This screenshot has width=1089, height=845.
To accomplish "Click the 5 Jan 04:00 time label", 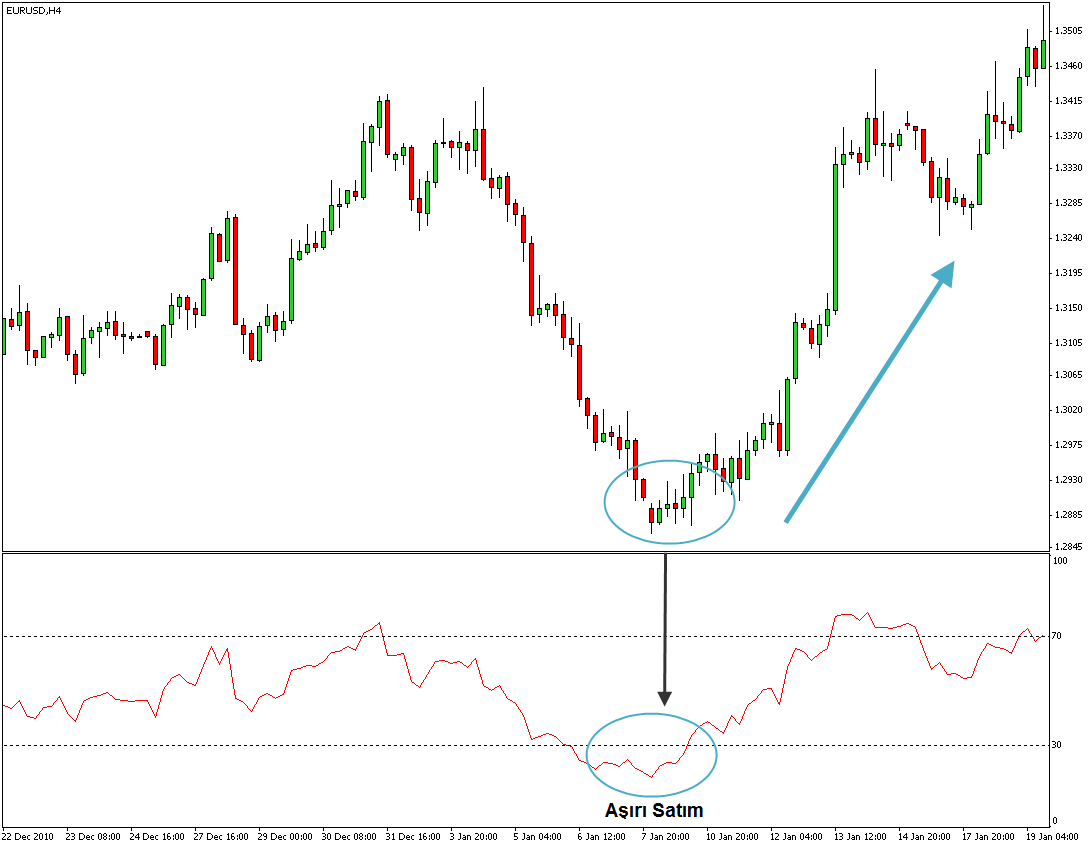I will (x=538, y=837).
